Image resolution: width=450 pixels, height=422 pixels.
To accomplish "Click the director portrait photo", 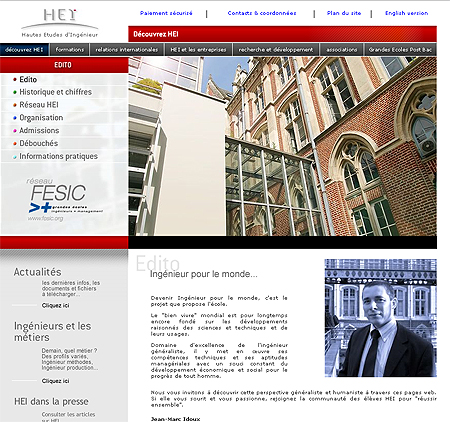I will [x=381, y=318].
